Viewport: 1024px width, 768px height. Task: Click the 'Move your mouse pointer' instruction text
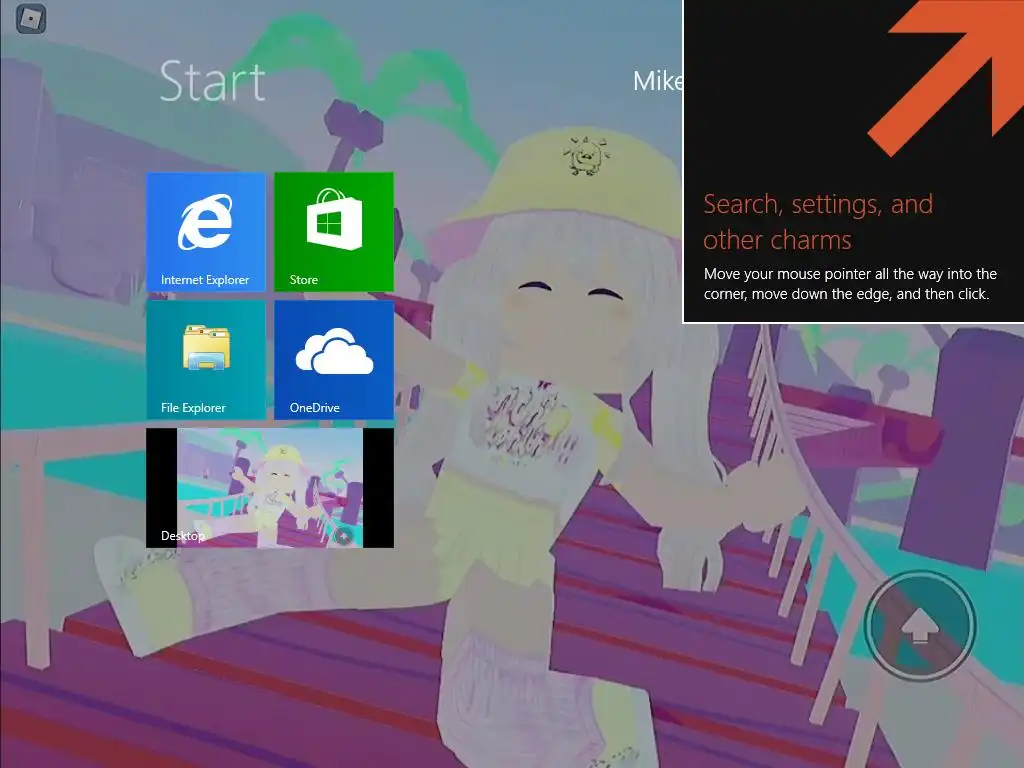coord(850,283)
